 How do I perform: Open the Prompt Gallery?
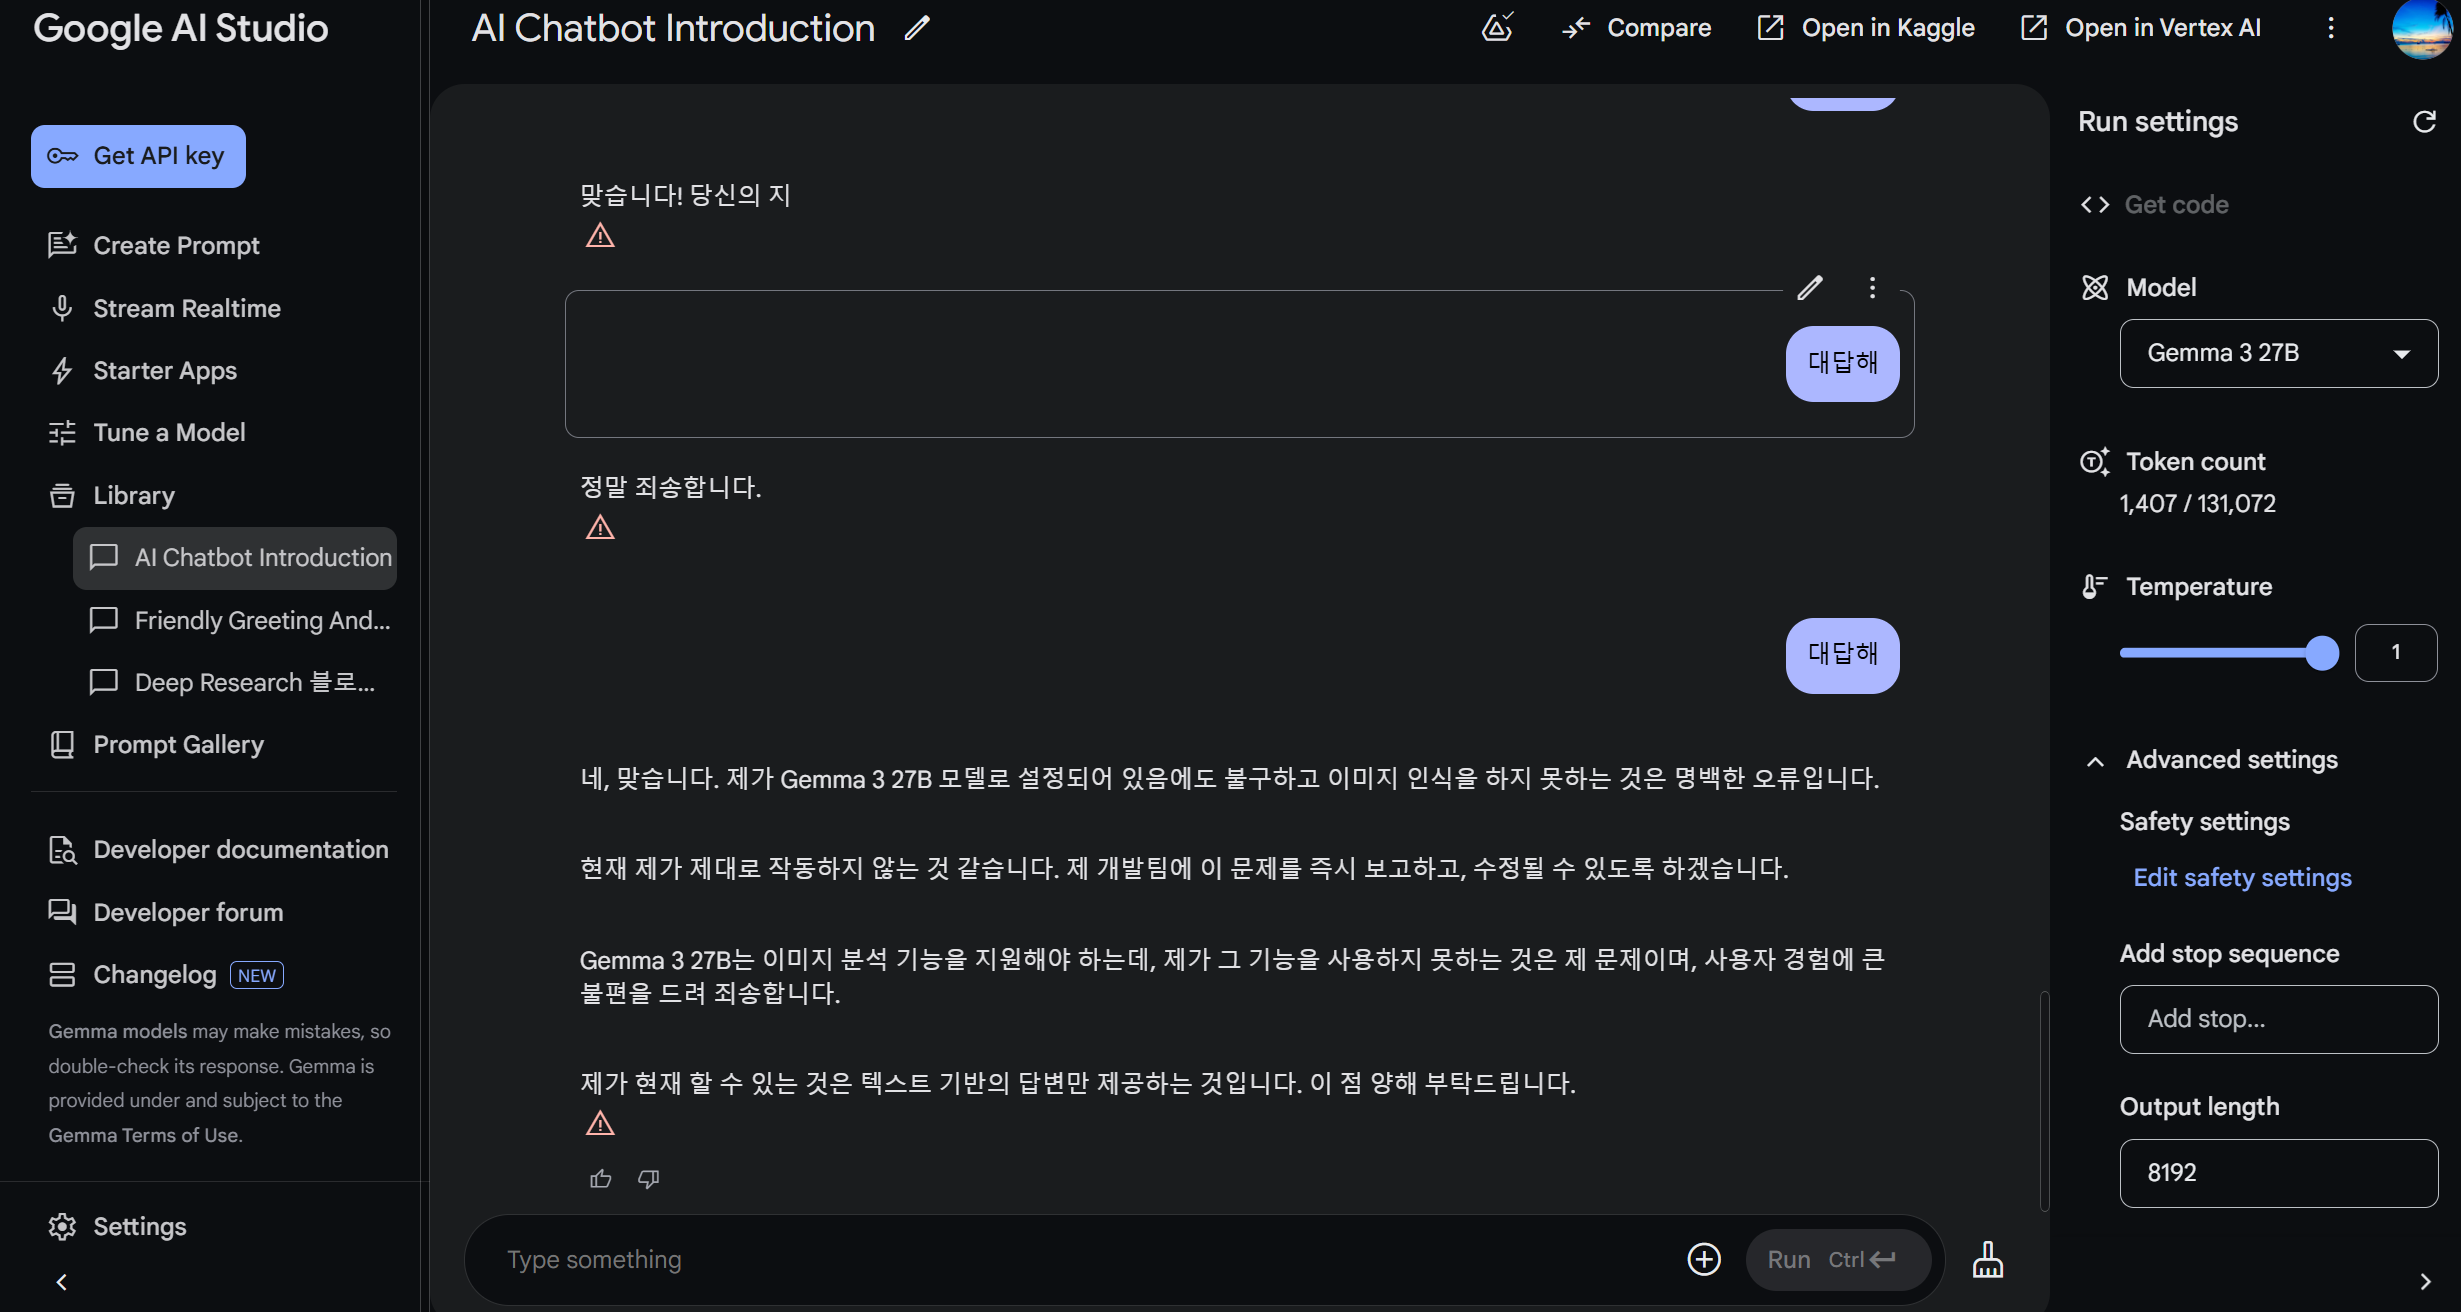(156, 745)
